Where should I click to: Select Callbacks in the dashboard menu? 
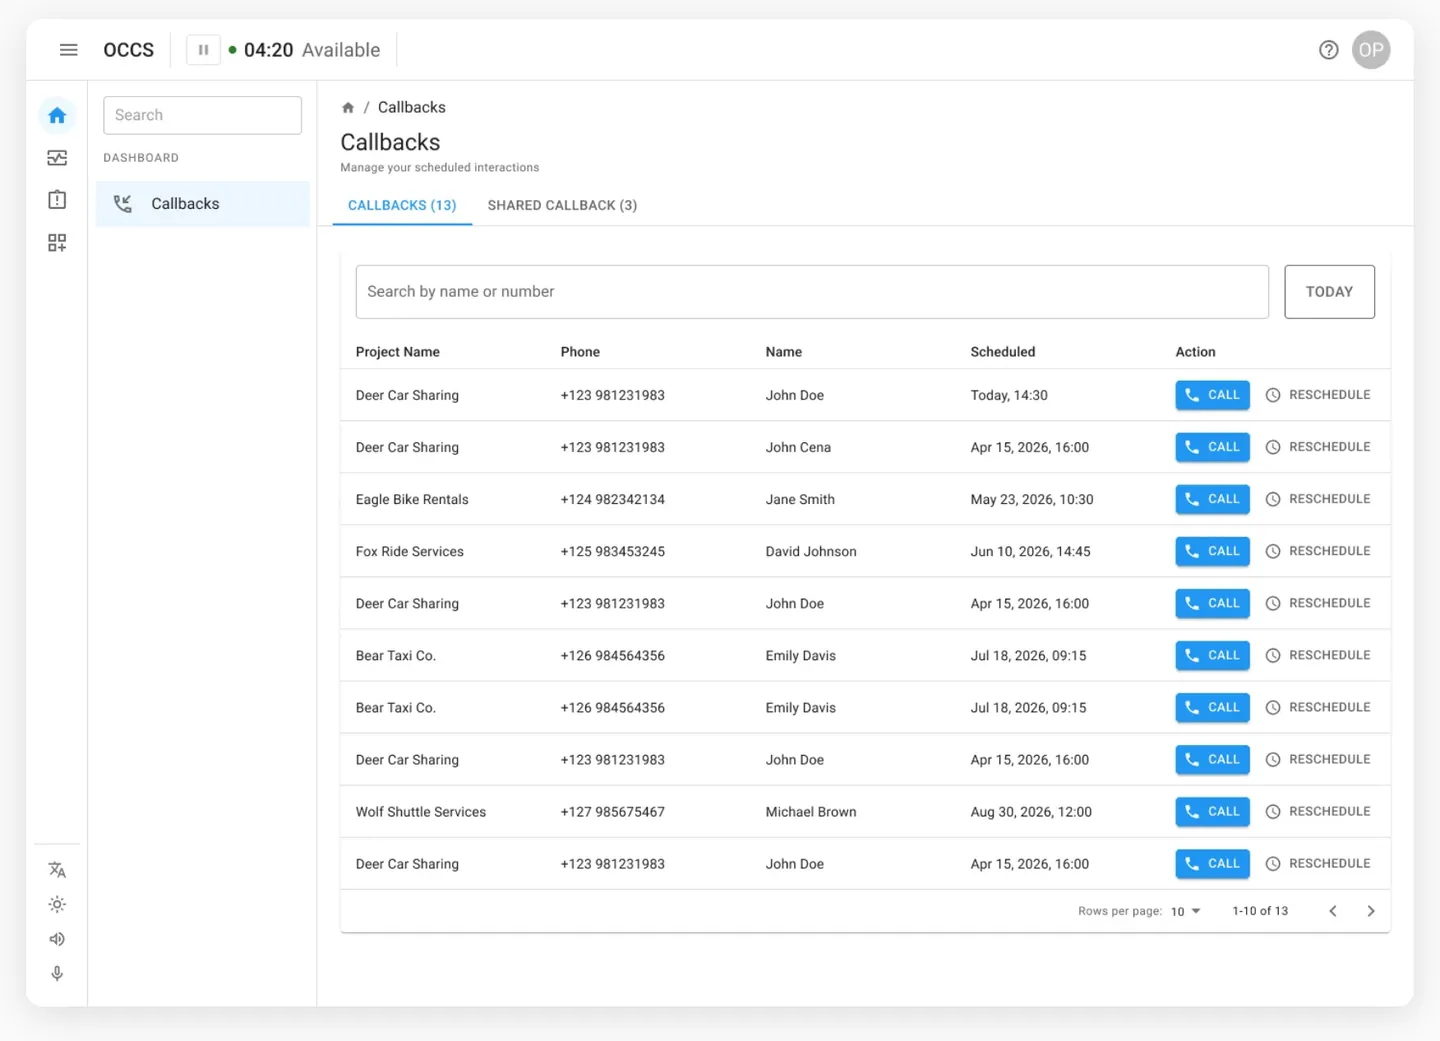tap(203, 204)
